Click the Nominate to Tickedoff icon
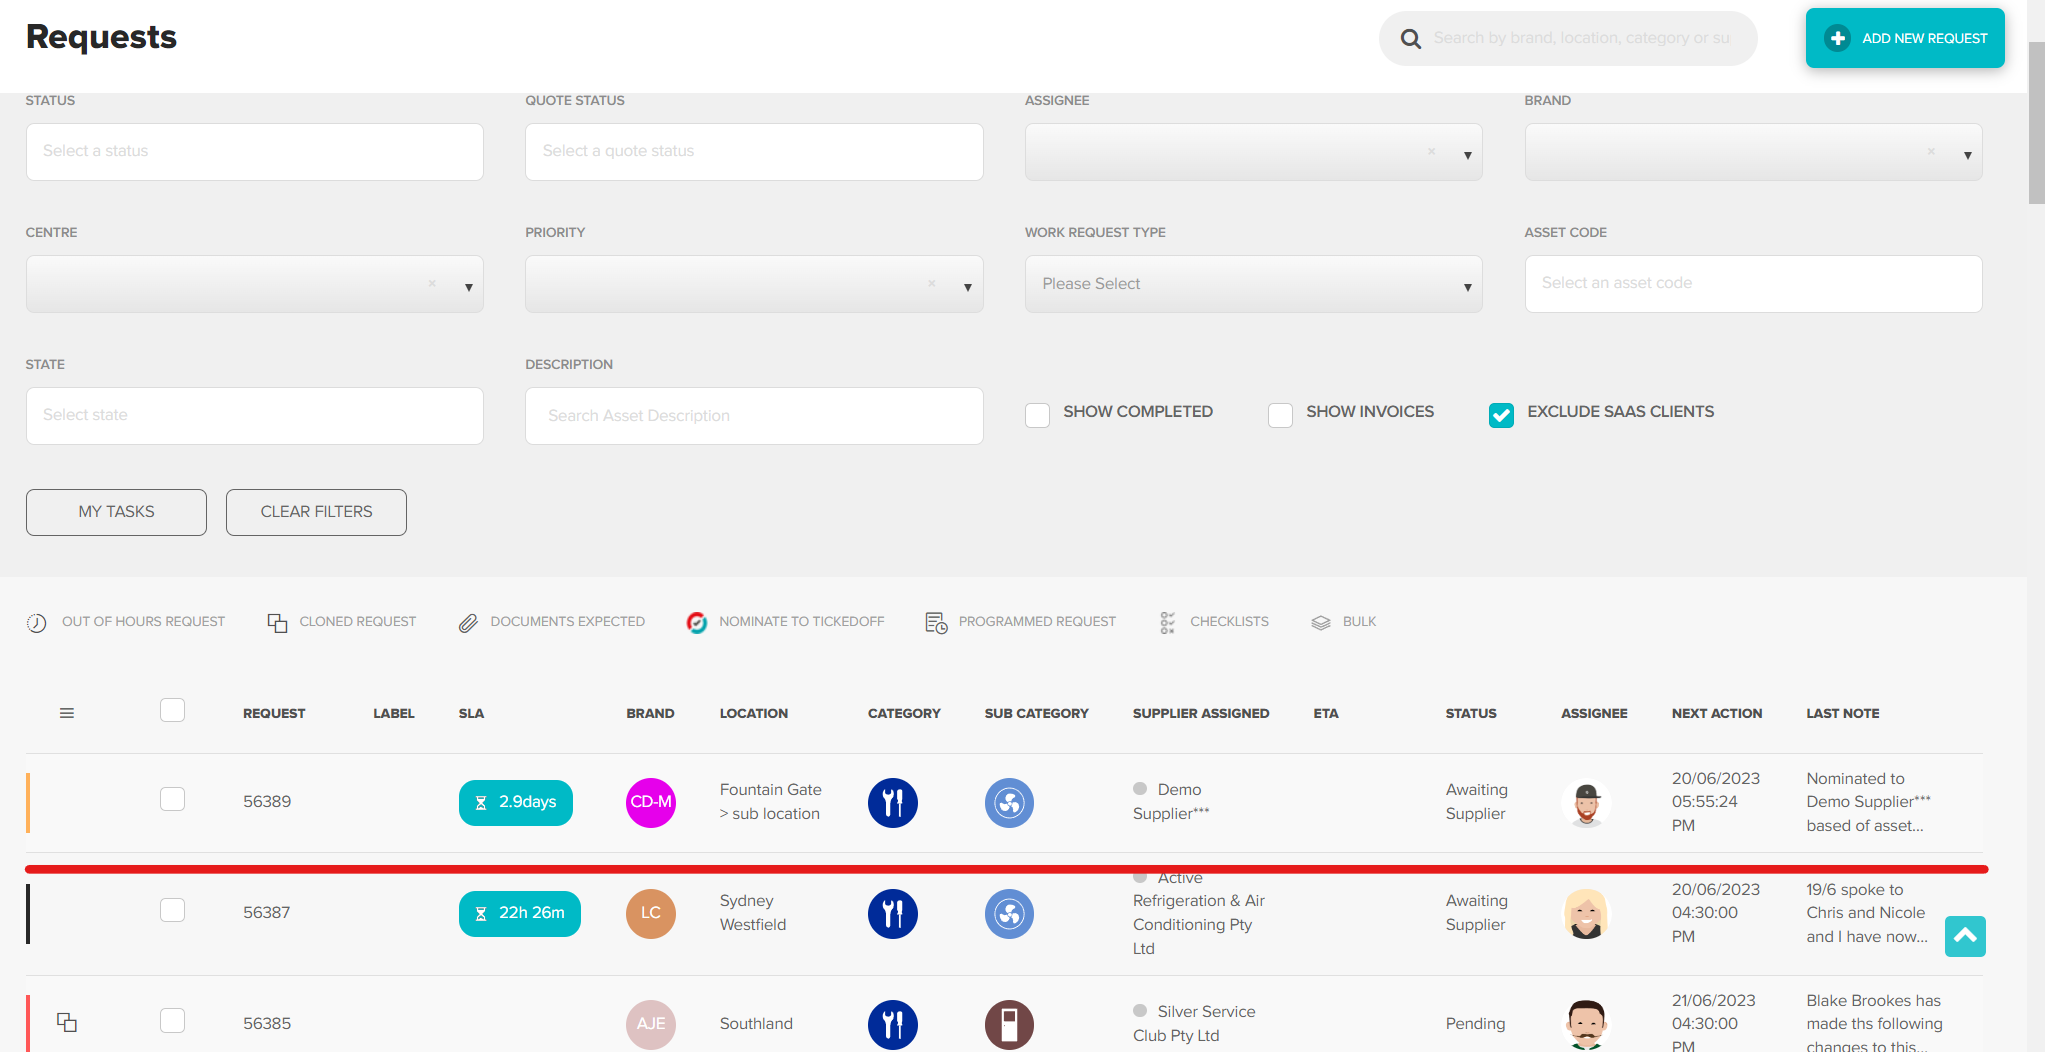Viewport: 2045px width, 1052px height. click(x=697, y=622)
